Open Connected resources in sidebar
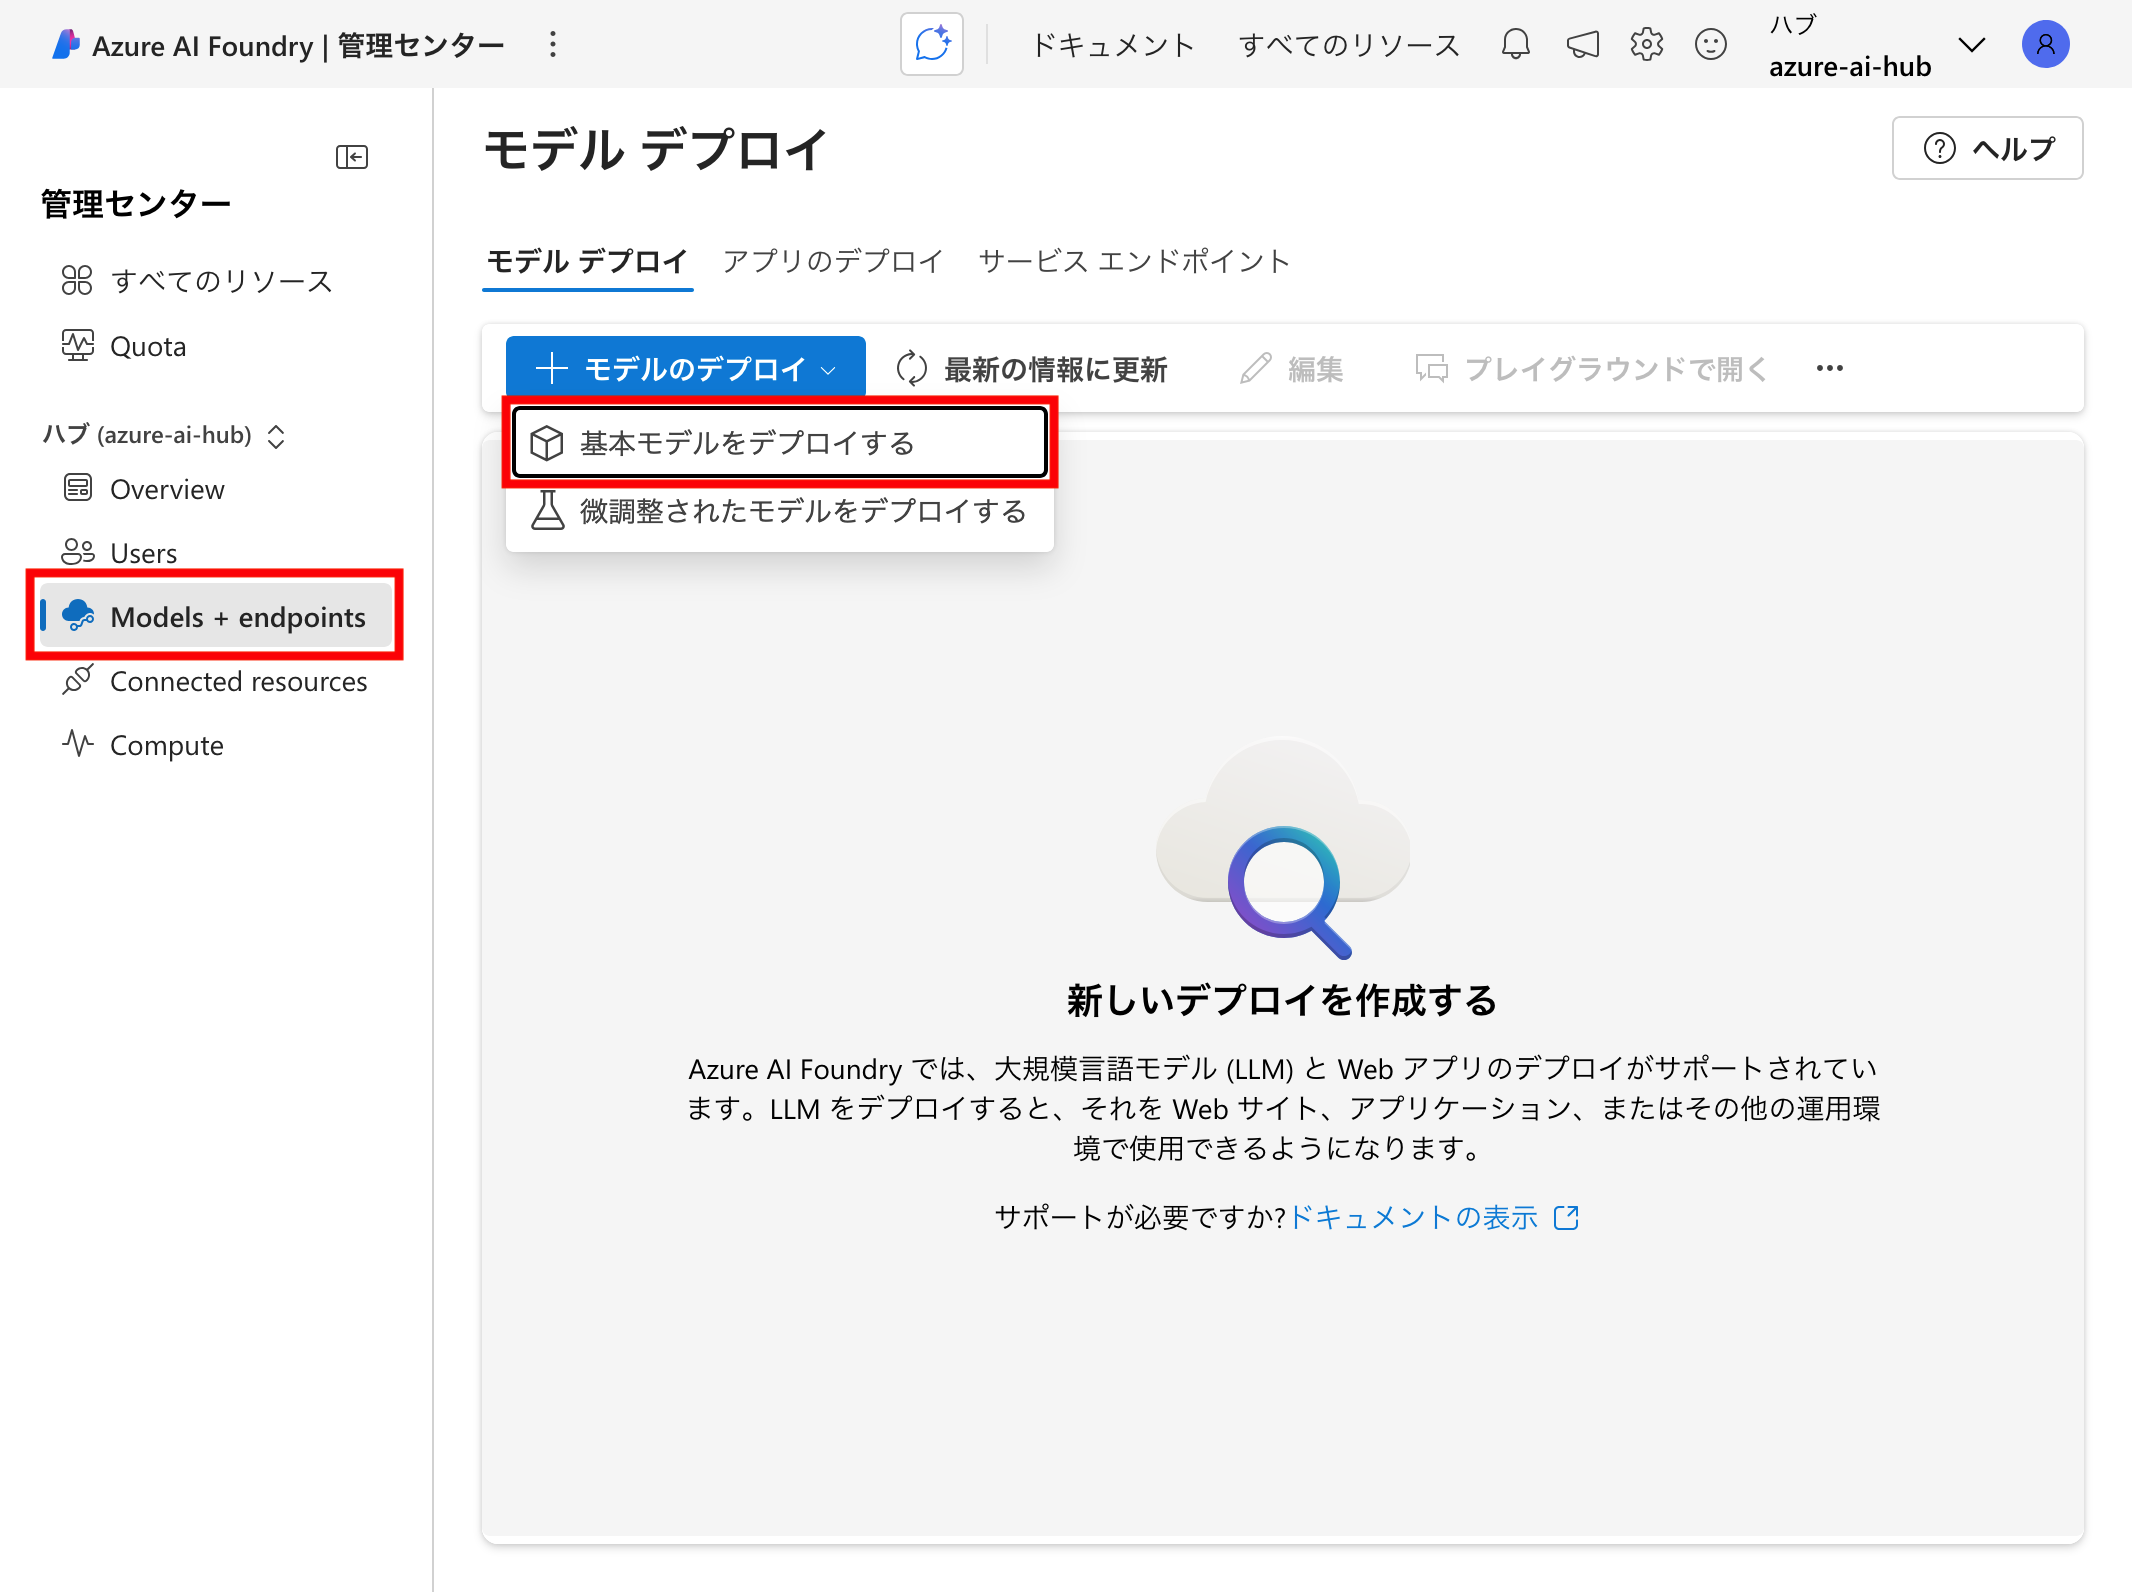The width and height of the screenshot is (2132, 1592). (238, 681)
